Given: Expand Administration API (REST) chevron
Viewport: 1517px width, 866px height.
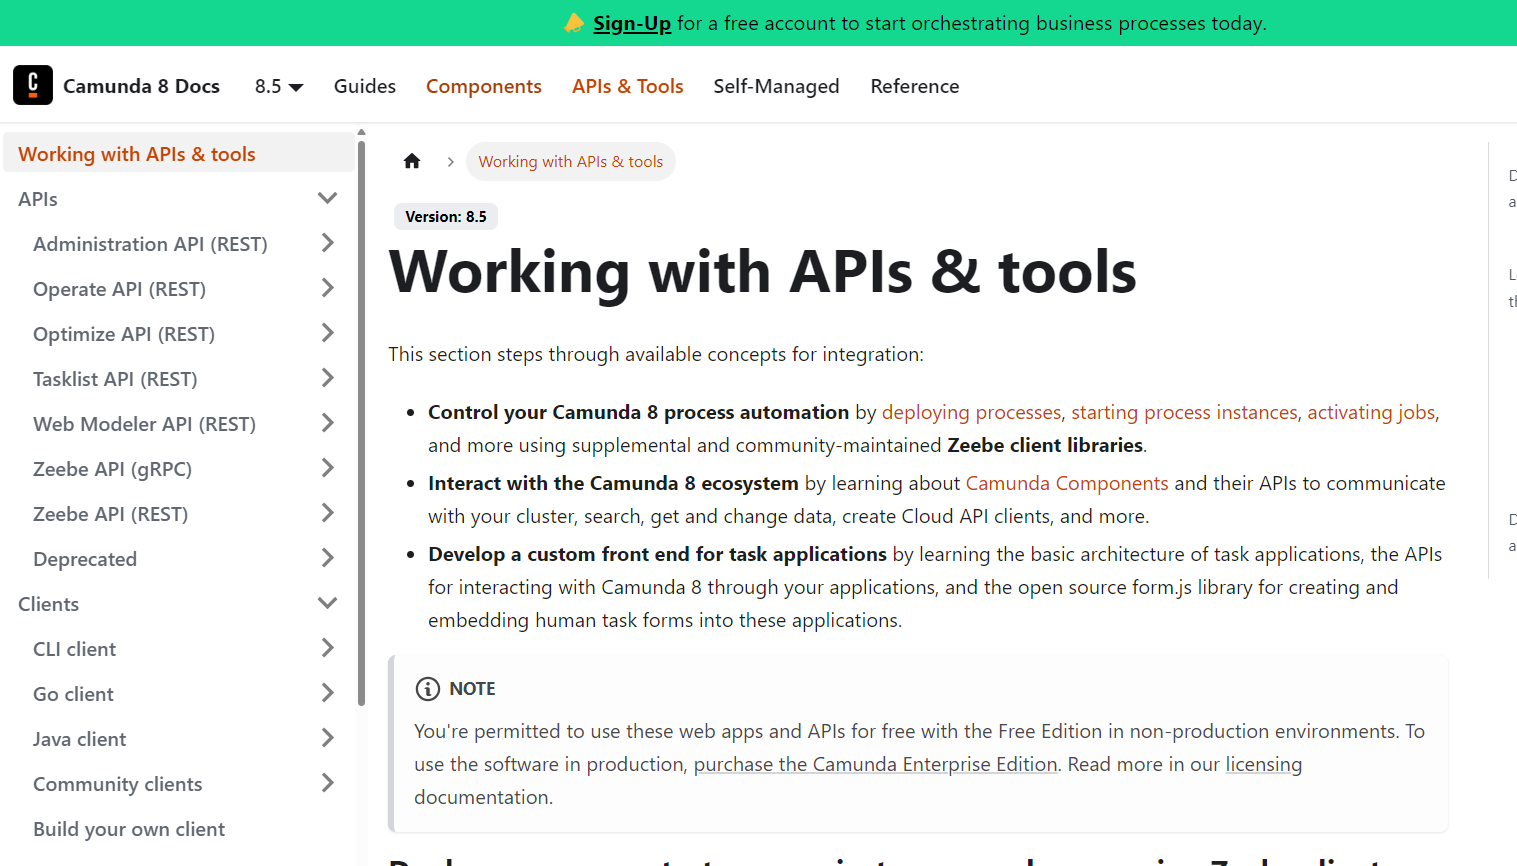Looking at the screenshot, I should click(x=327, y=243).
